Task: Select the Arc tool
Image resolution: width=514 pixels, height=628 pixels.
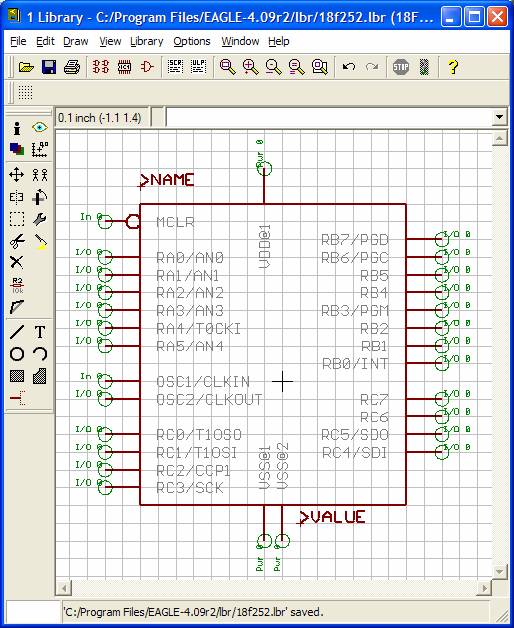Action: click(x=40, y=354)
